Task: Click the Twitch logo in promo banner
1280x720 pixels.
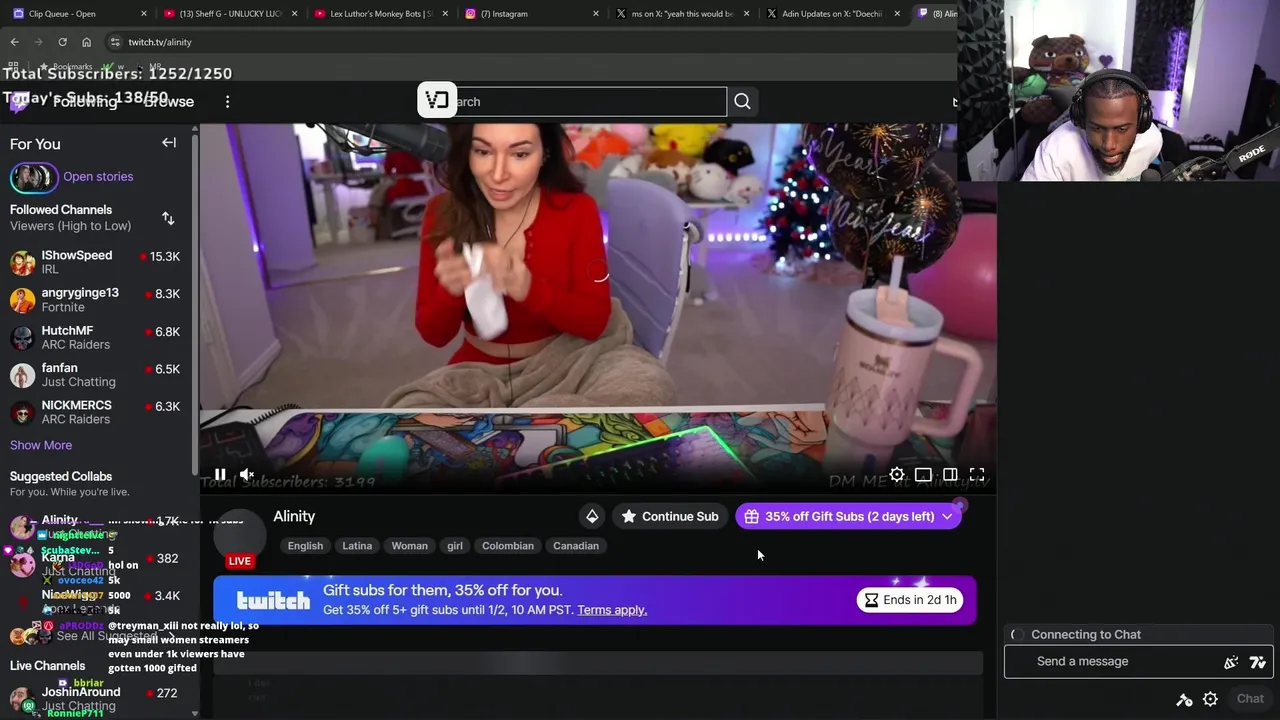Action: coord(273,600)
